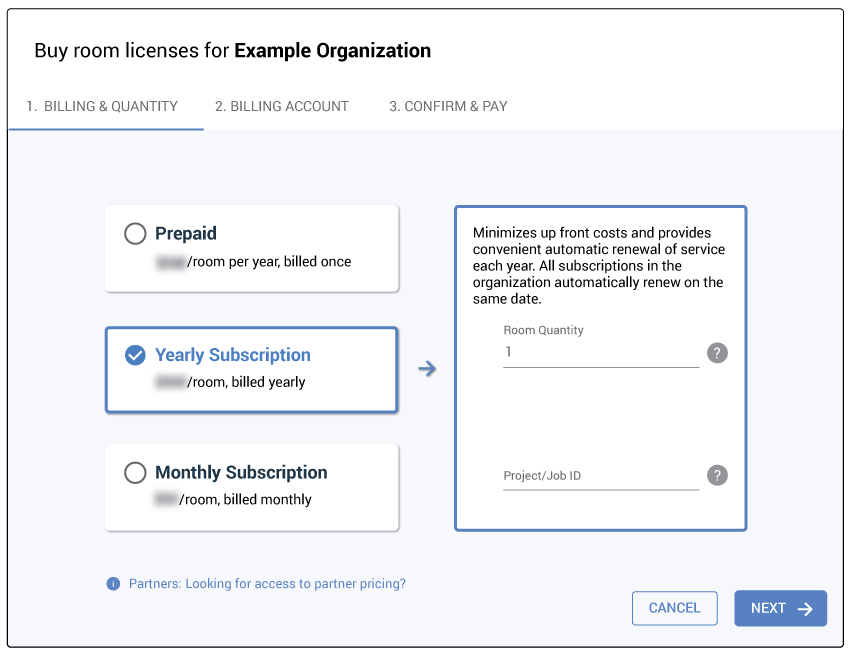Select the Prepaid radio button
This screenshot has width=853, height=654.
pyautogui.click(x=135, y=234)
